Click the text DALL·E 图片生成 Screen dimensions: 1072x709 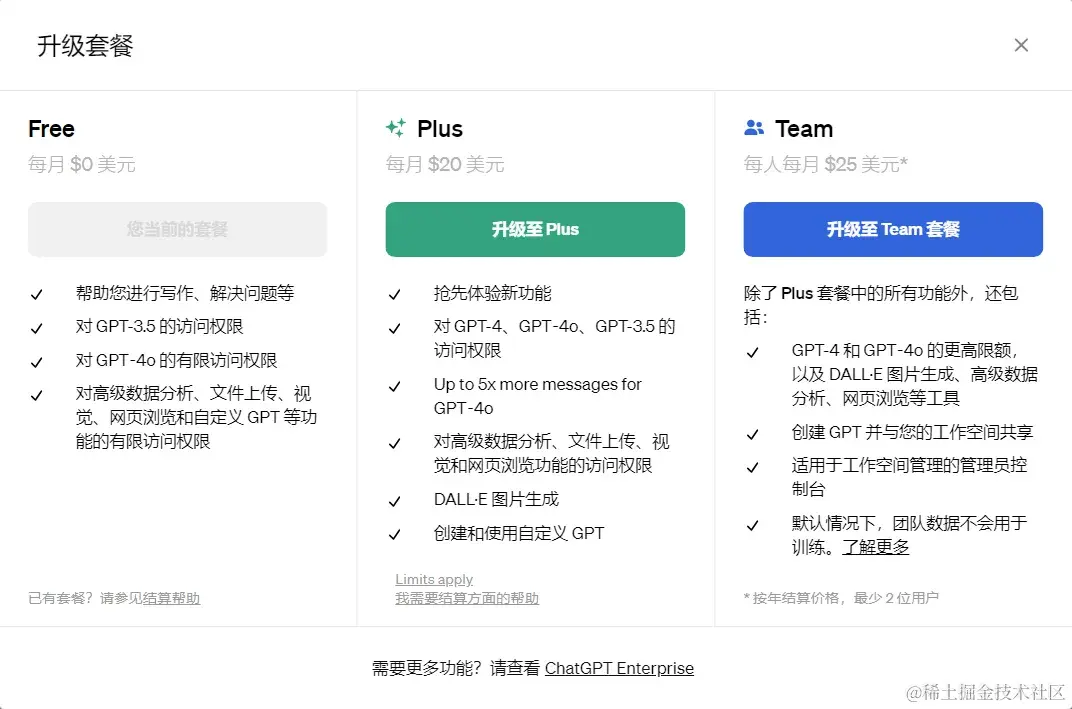496,499
